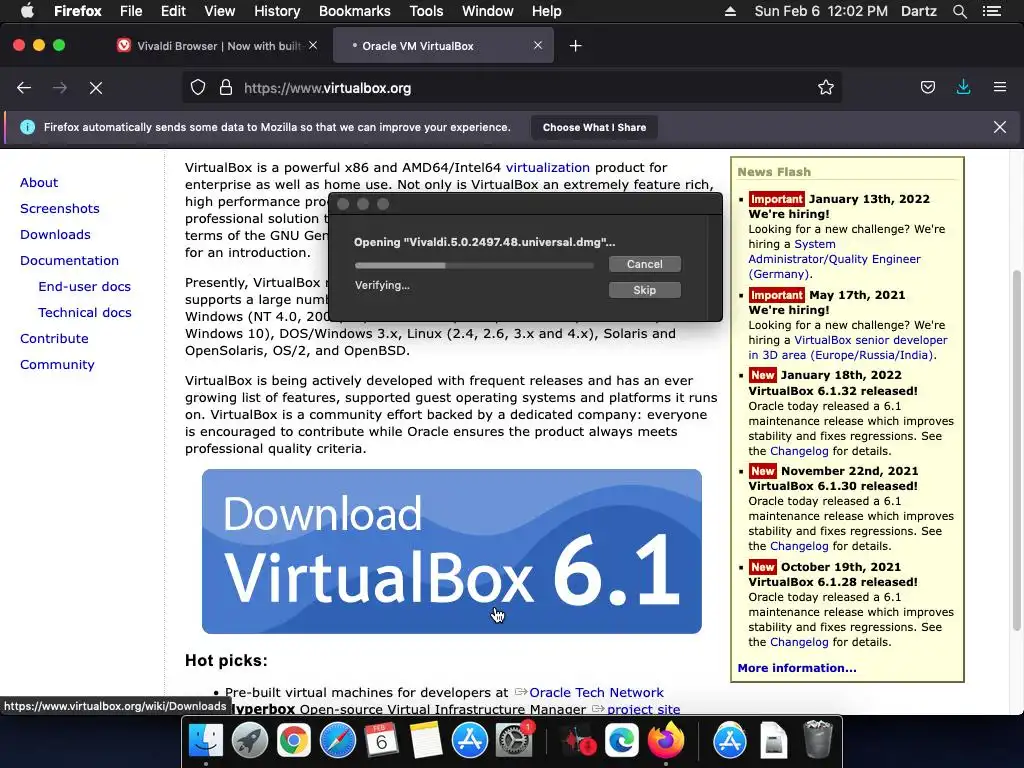Open the Documentation sidebar link
Image resolution: width=1024 pixels, height=768 pixels.
tap(69, 261)
